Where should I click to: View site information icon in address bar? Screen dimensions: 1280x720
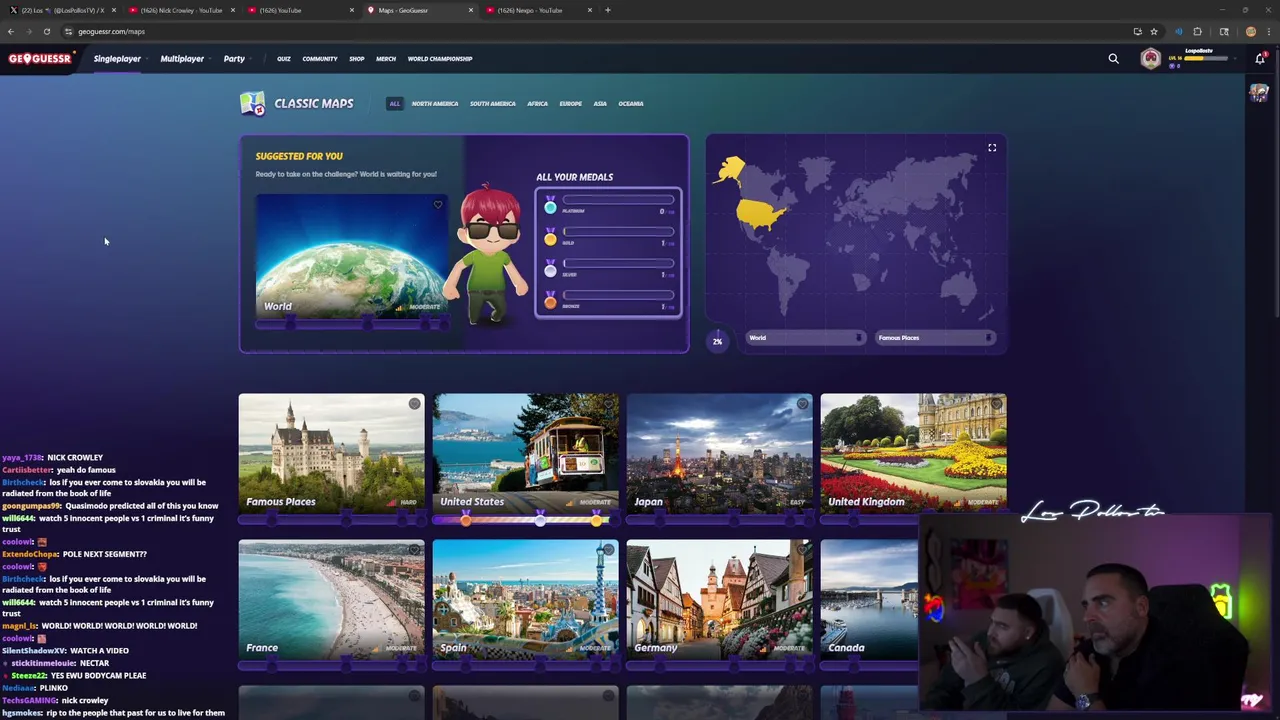(68, 31)
